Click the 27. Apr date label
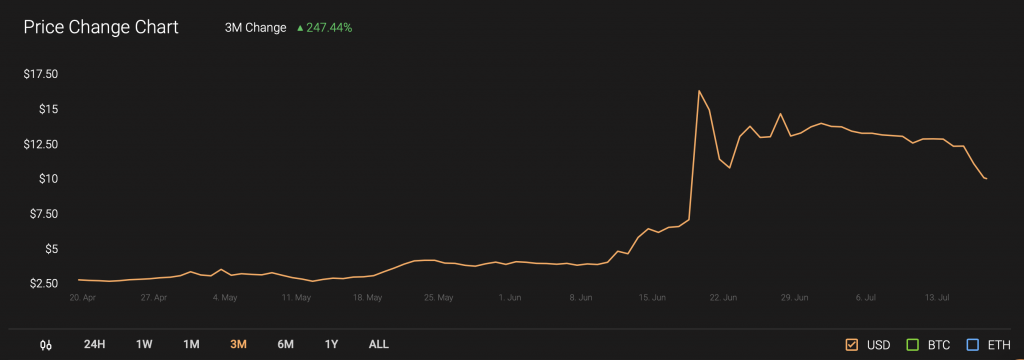 153,298
